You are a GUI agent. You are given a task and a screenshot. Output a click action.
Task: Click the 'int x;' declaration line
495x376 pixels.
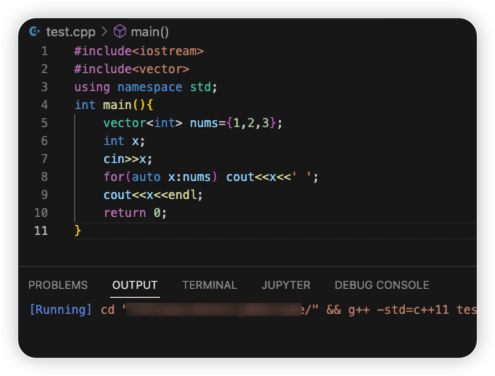[124, 141]
